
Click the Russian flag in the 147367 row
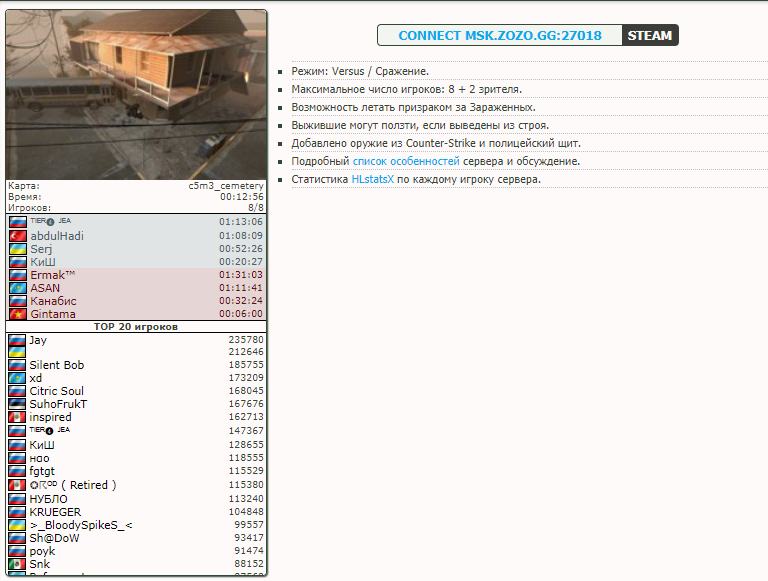[x=17, y=431]
